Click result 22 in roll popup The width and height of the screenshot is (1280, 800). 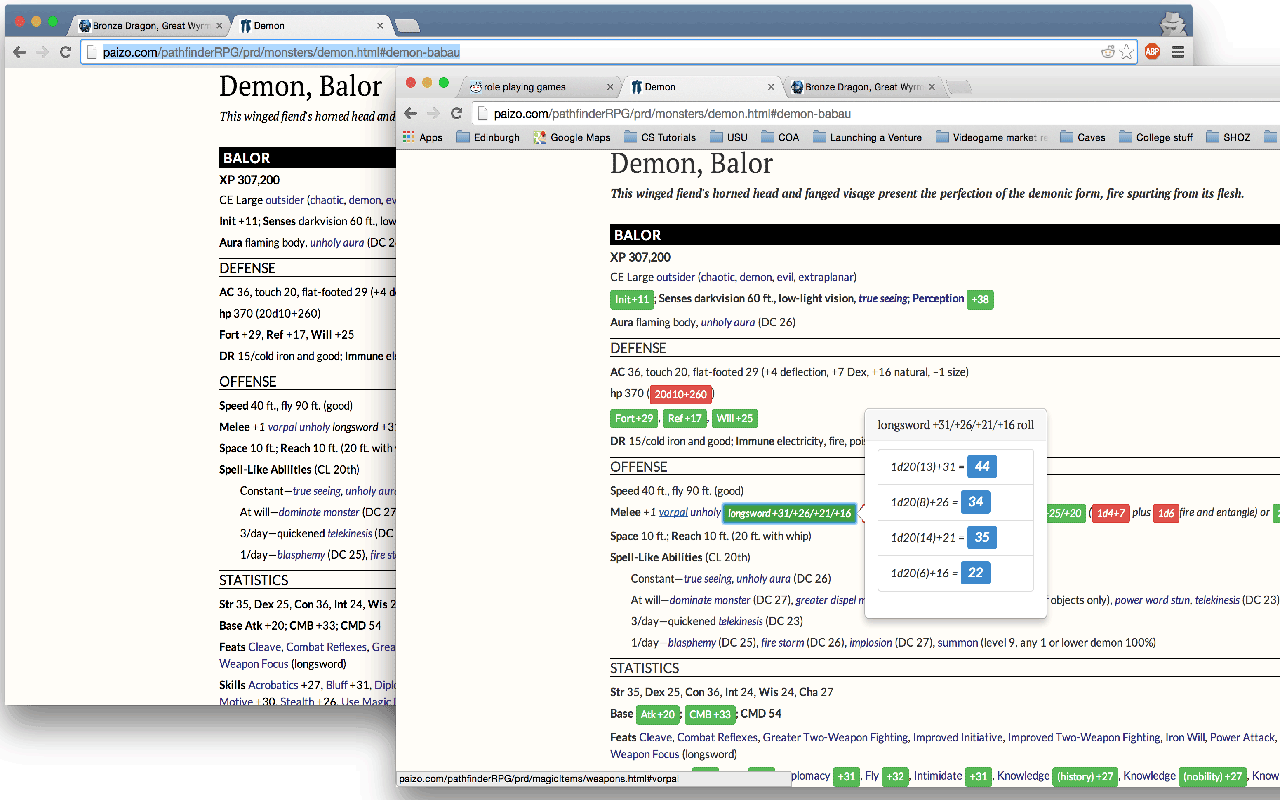[977, 572]
